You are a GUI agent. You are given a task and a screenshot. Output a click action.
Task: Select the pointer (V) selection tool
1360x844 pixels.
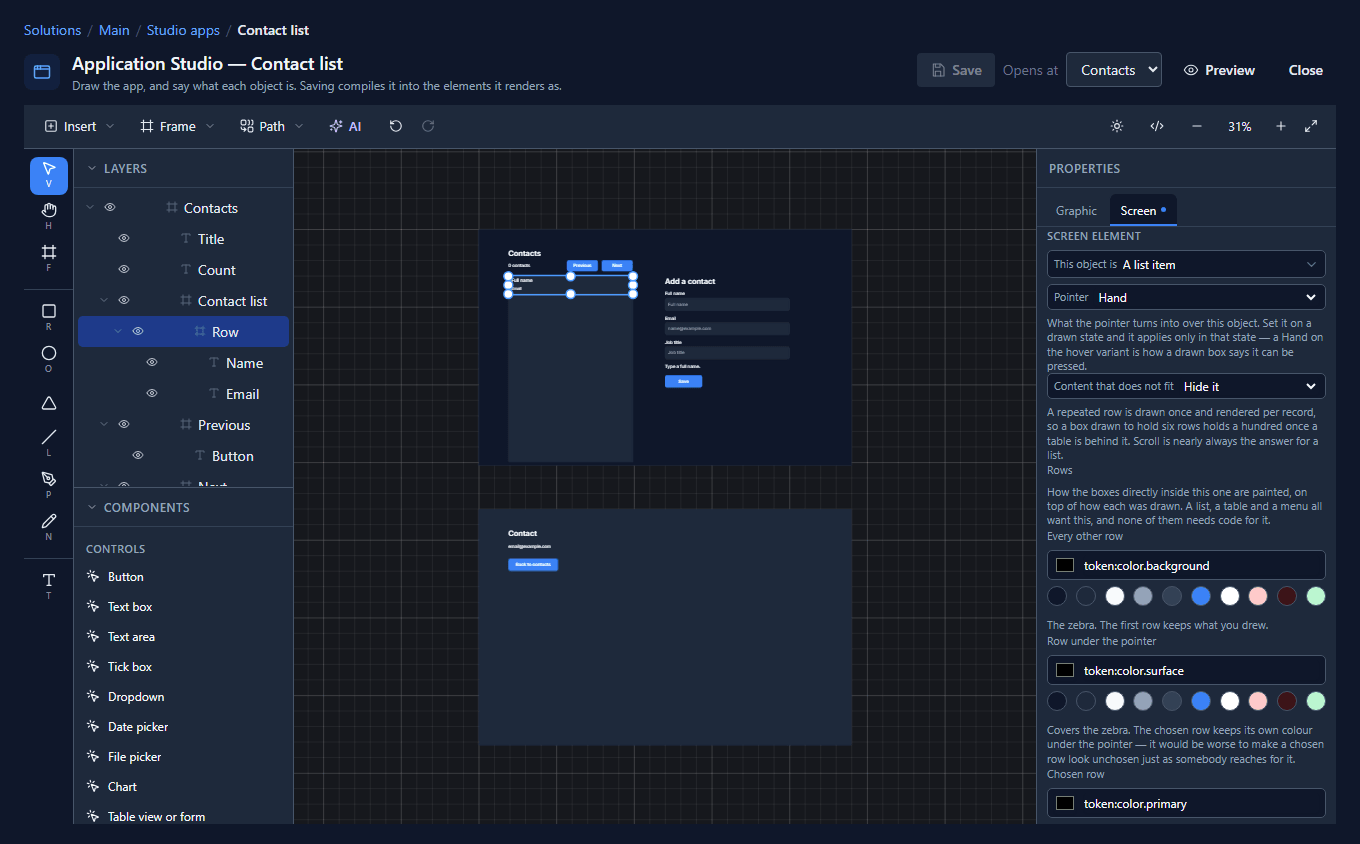[49, 175]
